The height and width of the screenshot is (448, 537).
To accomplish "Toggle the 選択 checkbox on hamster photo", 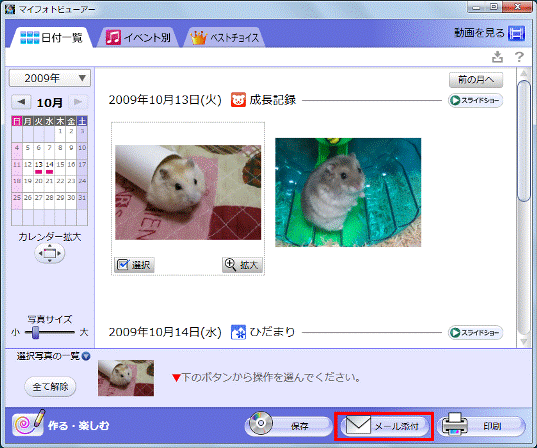I will [x=134, y=265].
